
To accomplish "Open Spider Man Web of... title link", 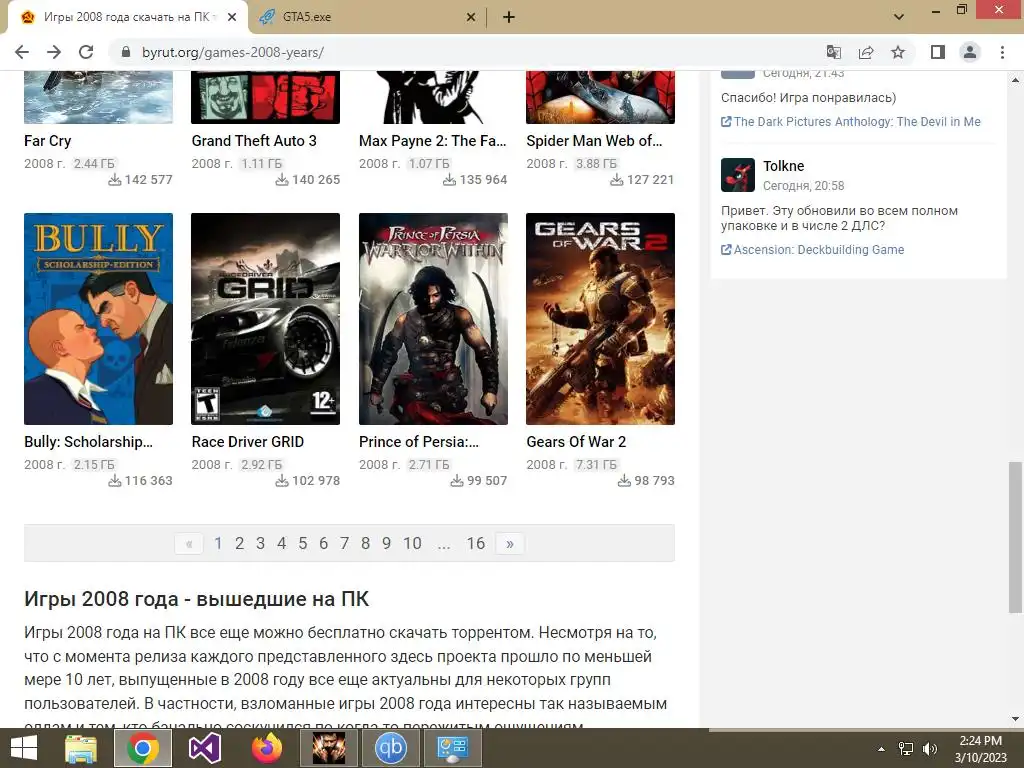I will (x=594, y=141).
